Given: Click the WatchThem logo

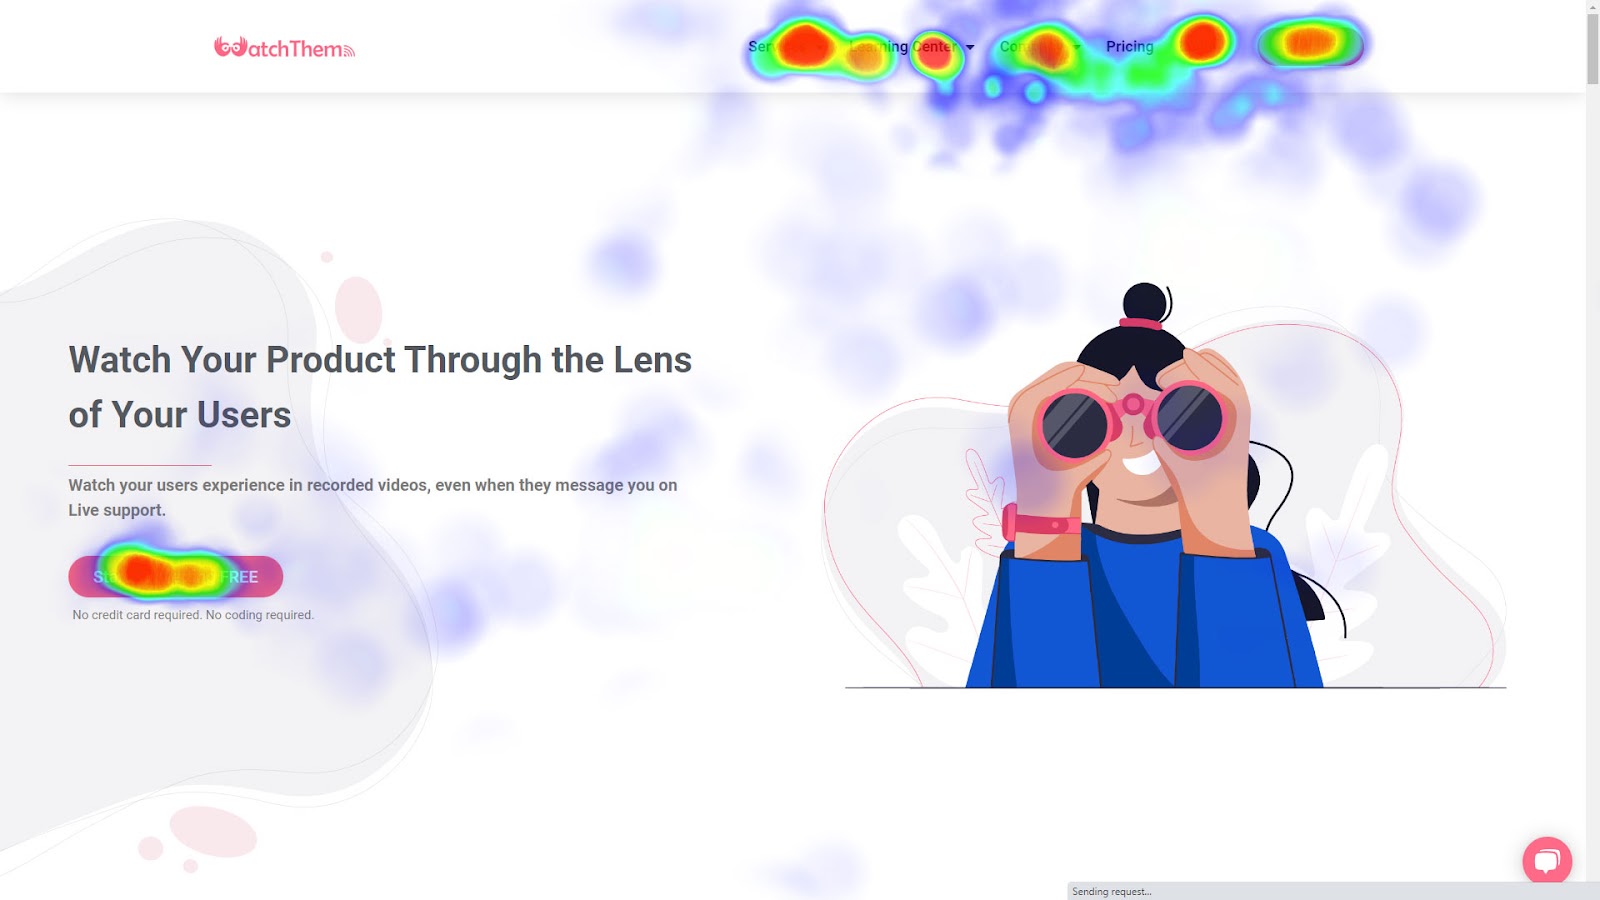Looking at the screenshot, I should (x=284, y=47).
